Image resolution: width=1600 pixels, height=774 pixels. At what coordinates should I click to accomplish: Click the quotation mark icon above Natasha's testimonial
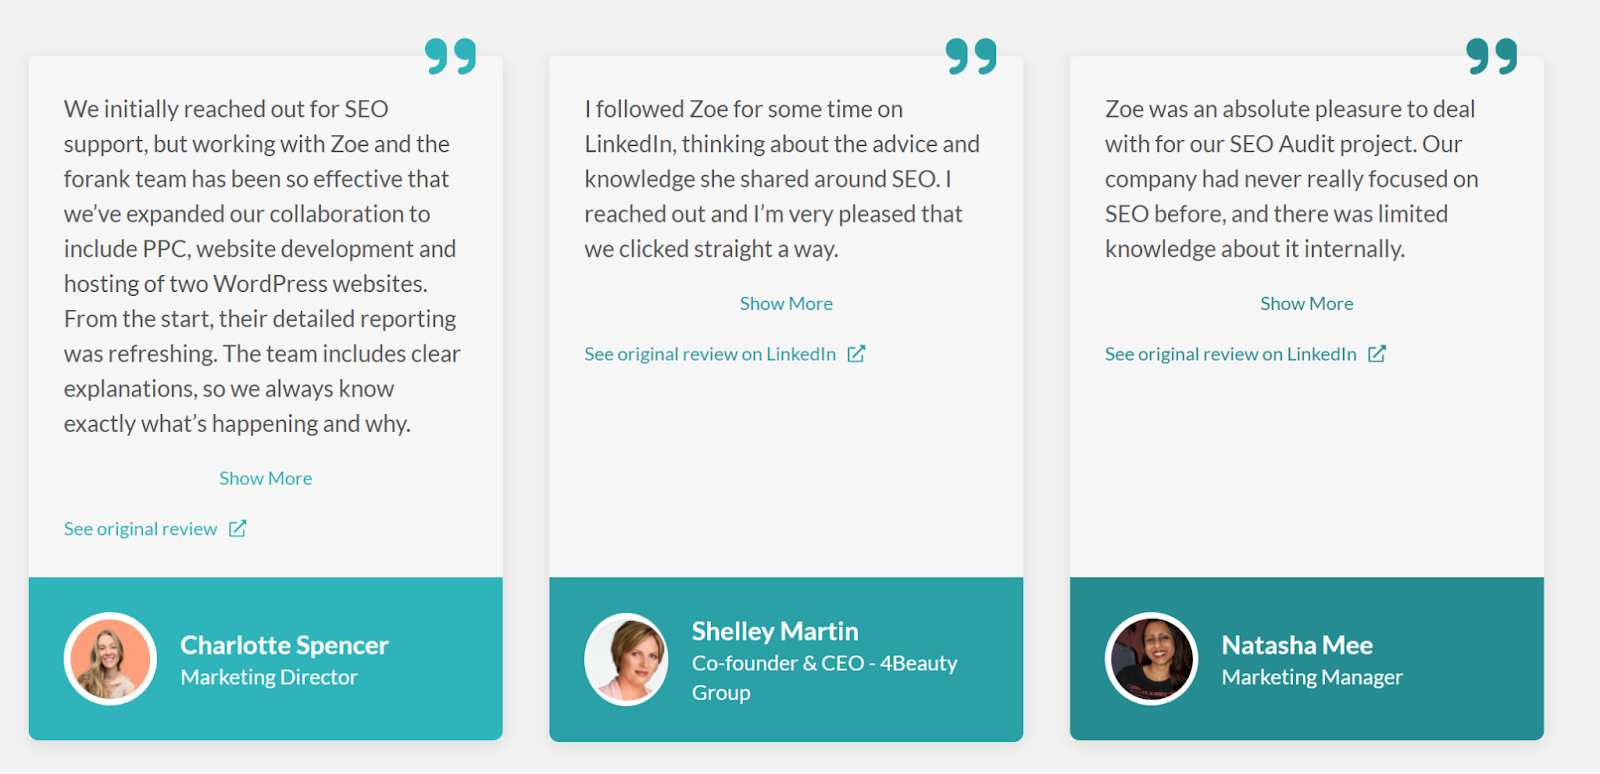tap(1491, 57)
